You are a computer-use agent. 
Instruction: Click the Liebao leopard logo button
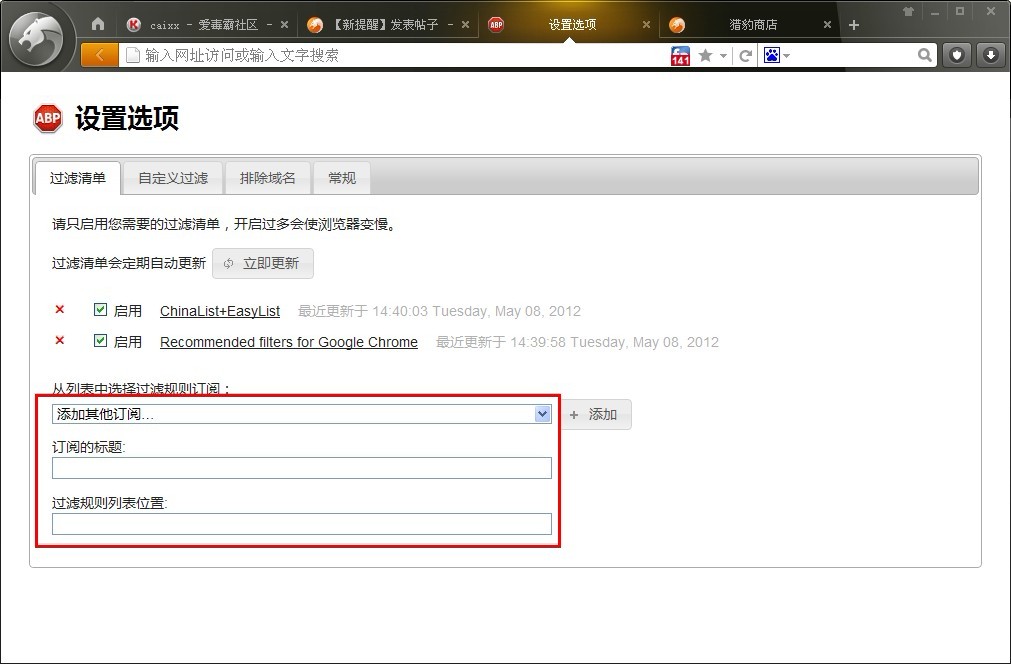[38, 39]
